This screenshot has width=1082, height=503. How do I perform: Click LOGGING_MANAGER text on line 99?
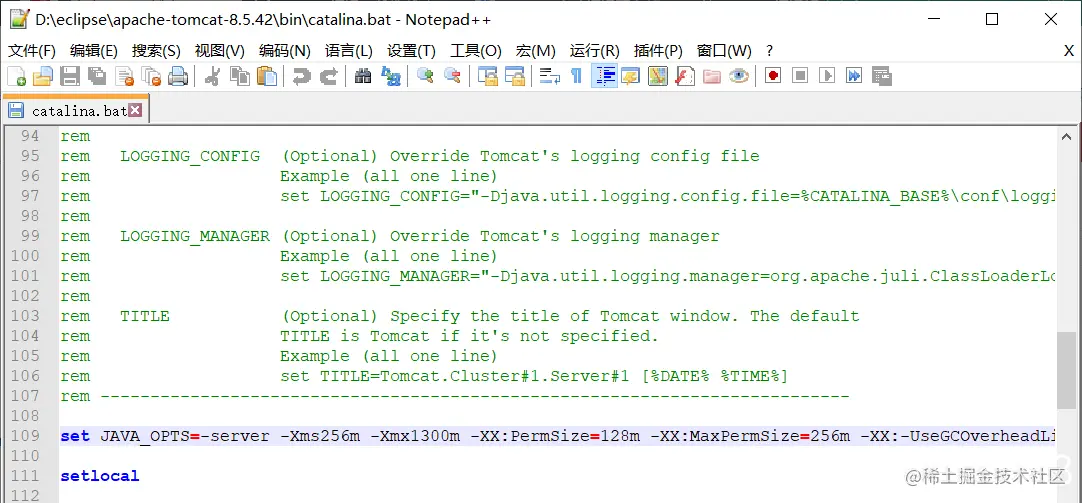click(x=195, y=236)
